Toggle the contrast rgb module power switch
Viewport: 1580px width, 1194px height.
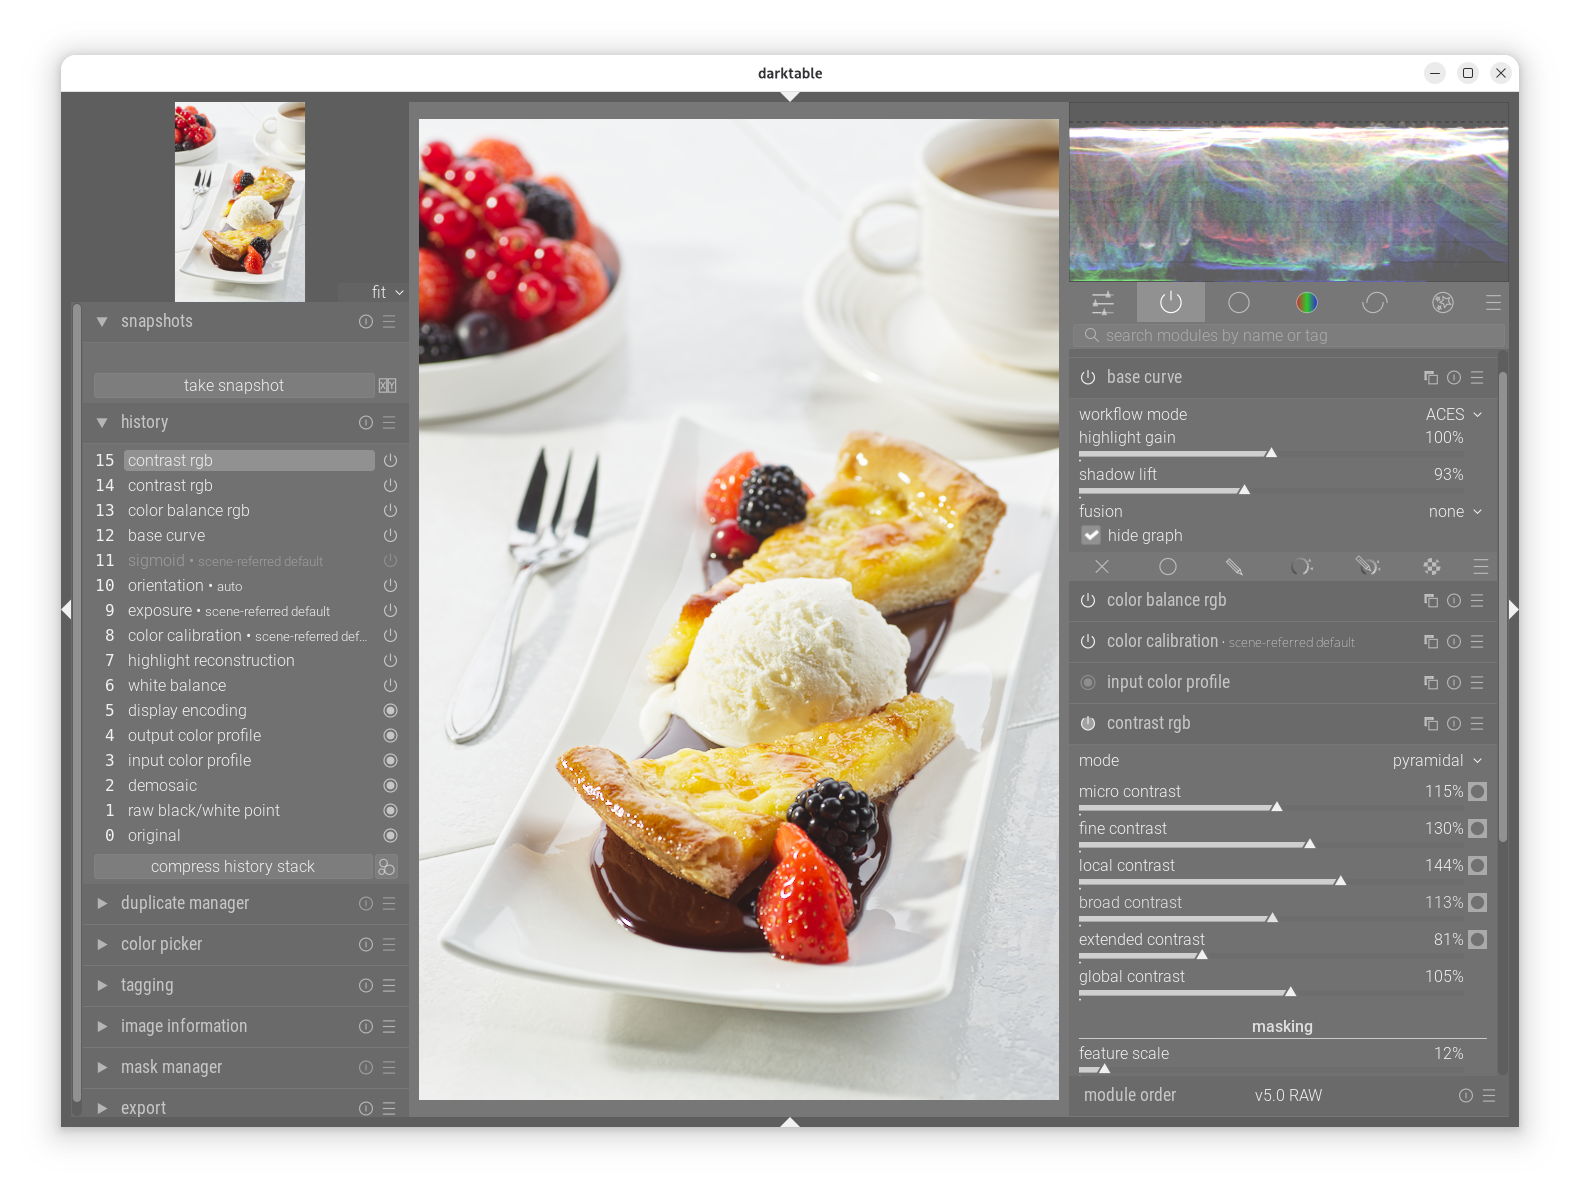pos(1088,723)
